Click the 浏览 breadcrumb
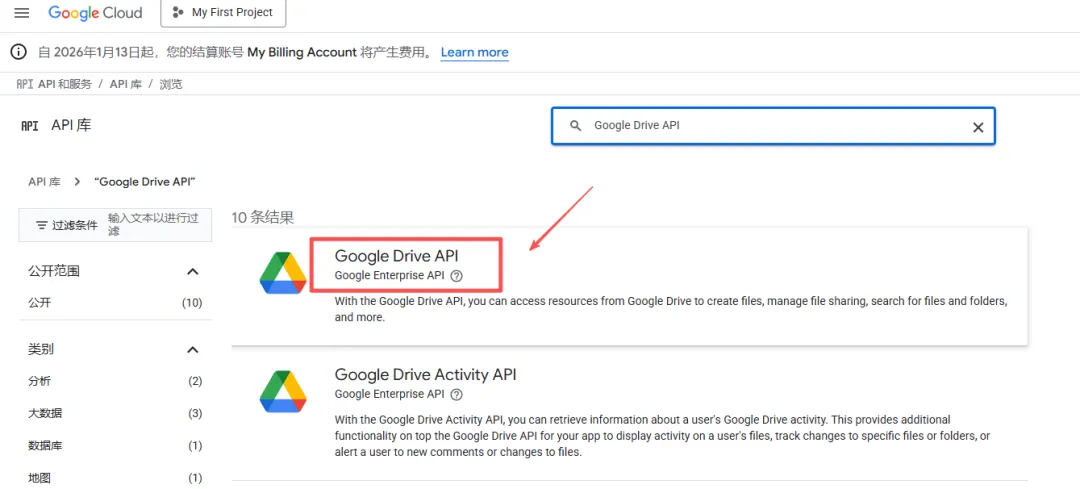1080x489 pixels. coord(171,84)
